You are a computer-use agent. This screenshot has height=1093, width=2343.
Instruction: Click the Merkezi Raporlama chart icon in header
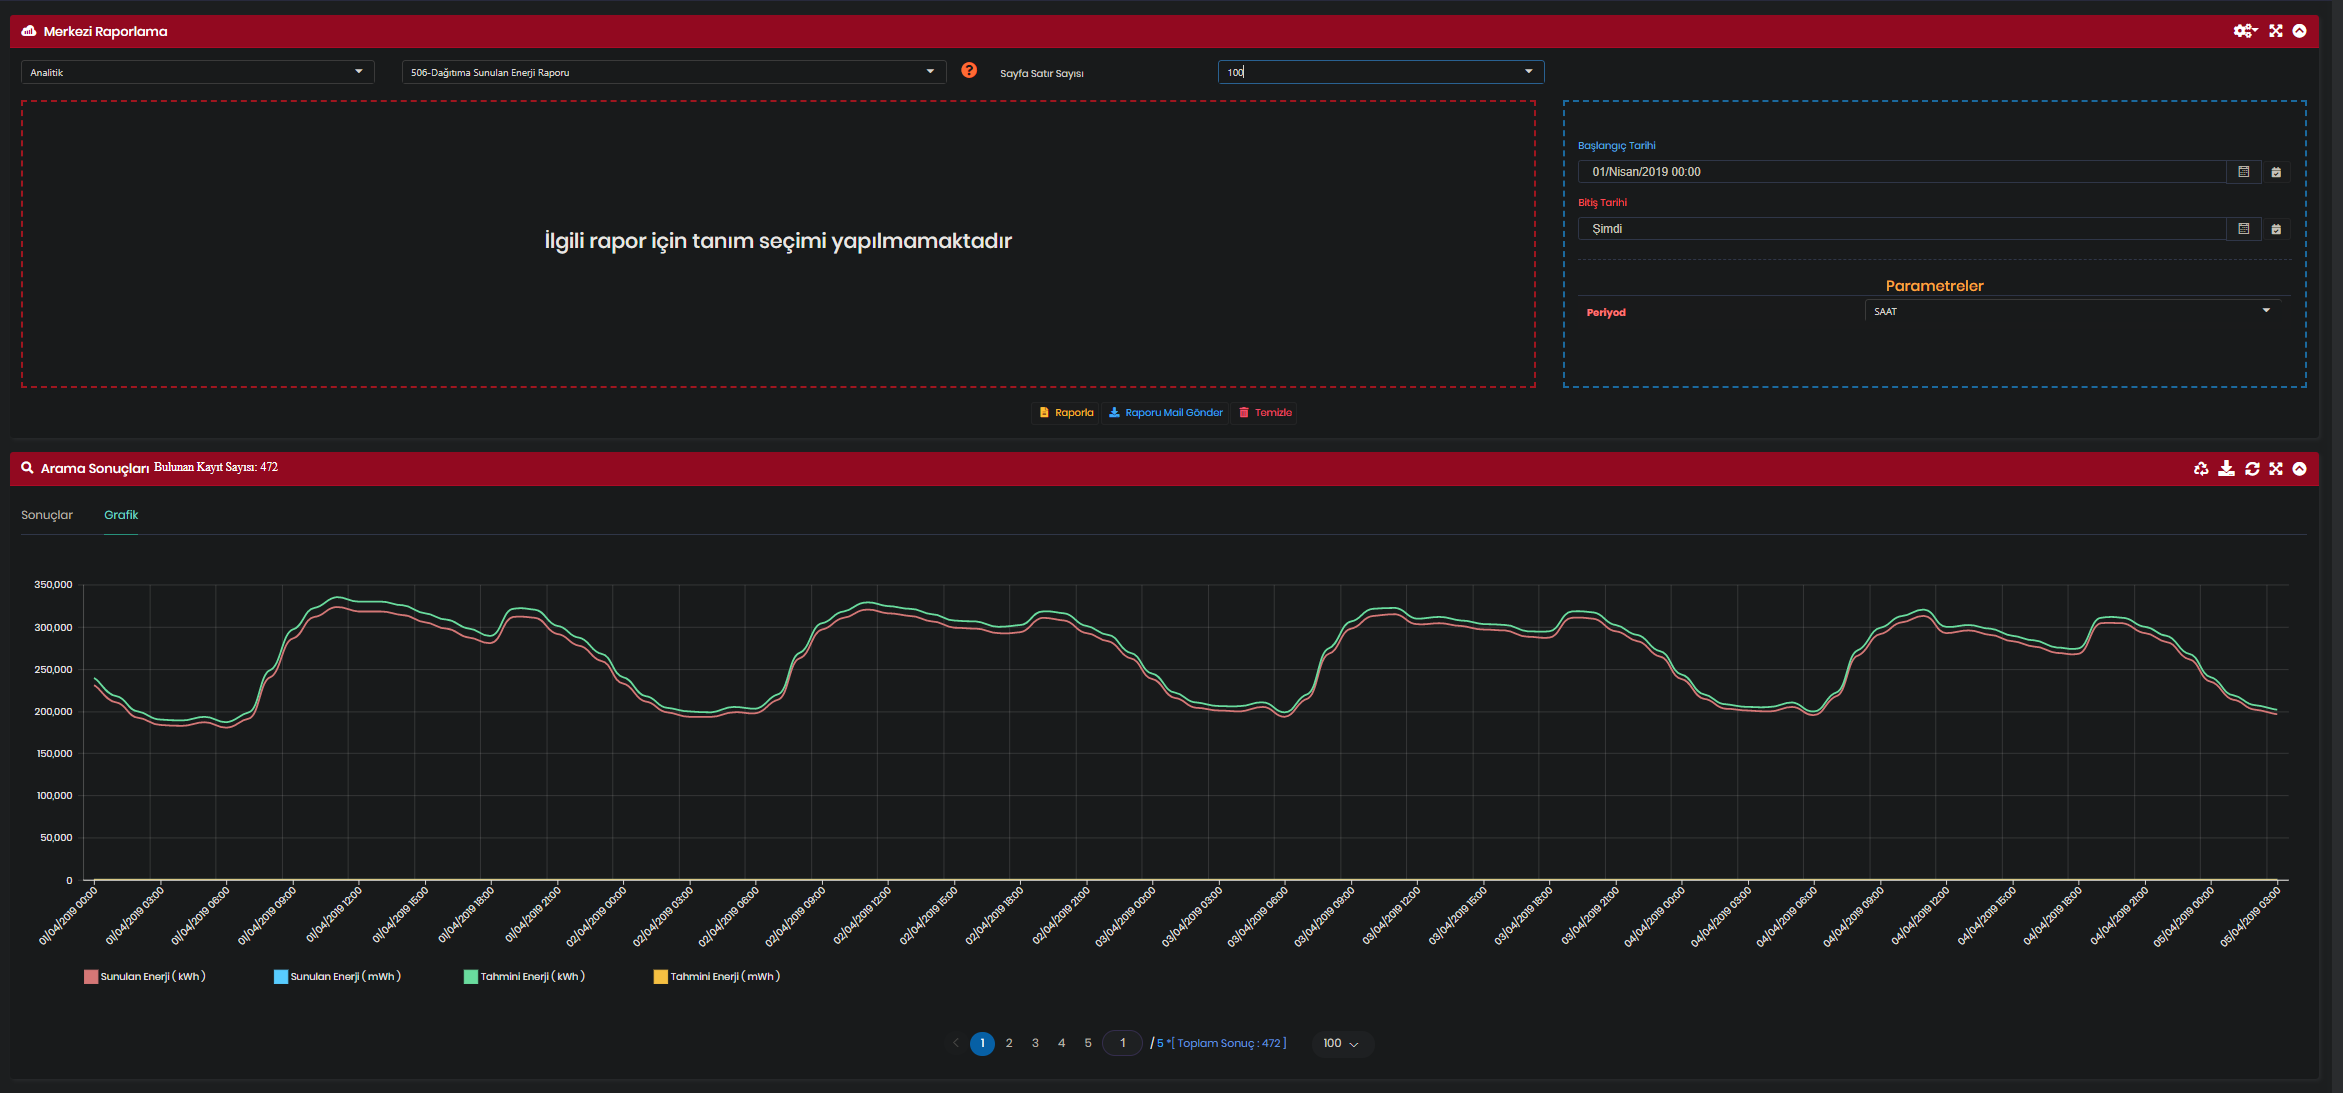pos(29,31)
